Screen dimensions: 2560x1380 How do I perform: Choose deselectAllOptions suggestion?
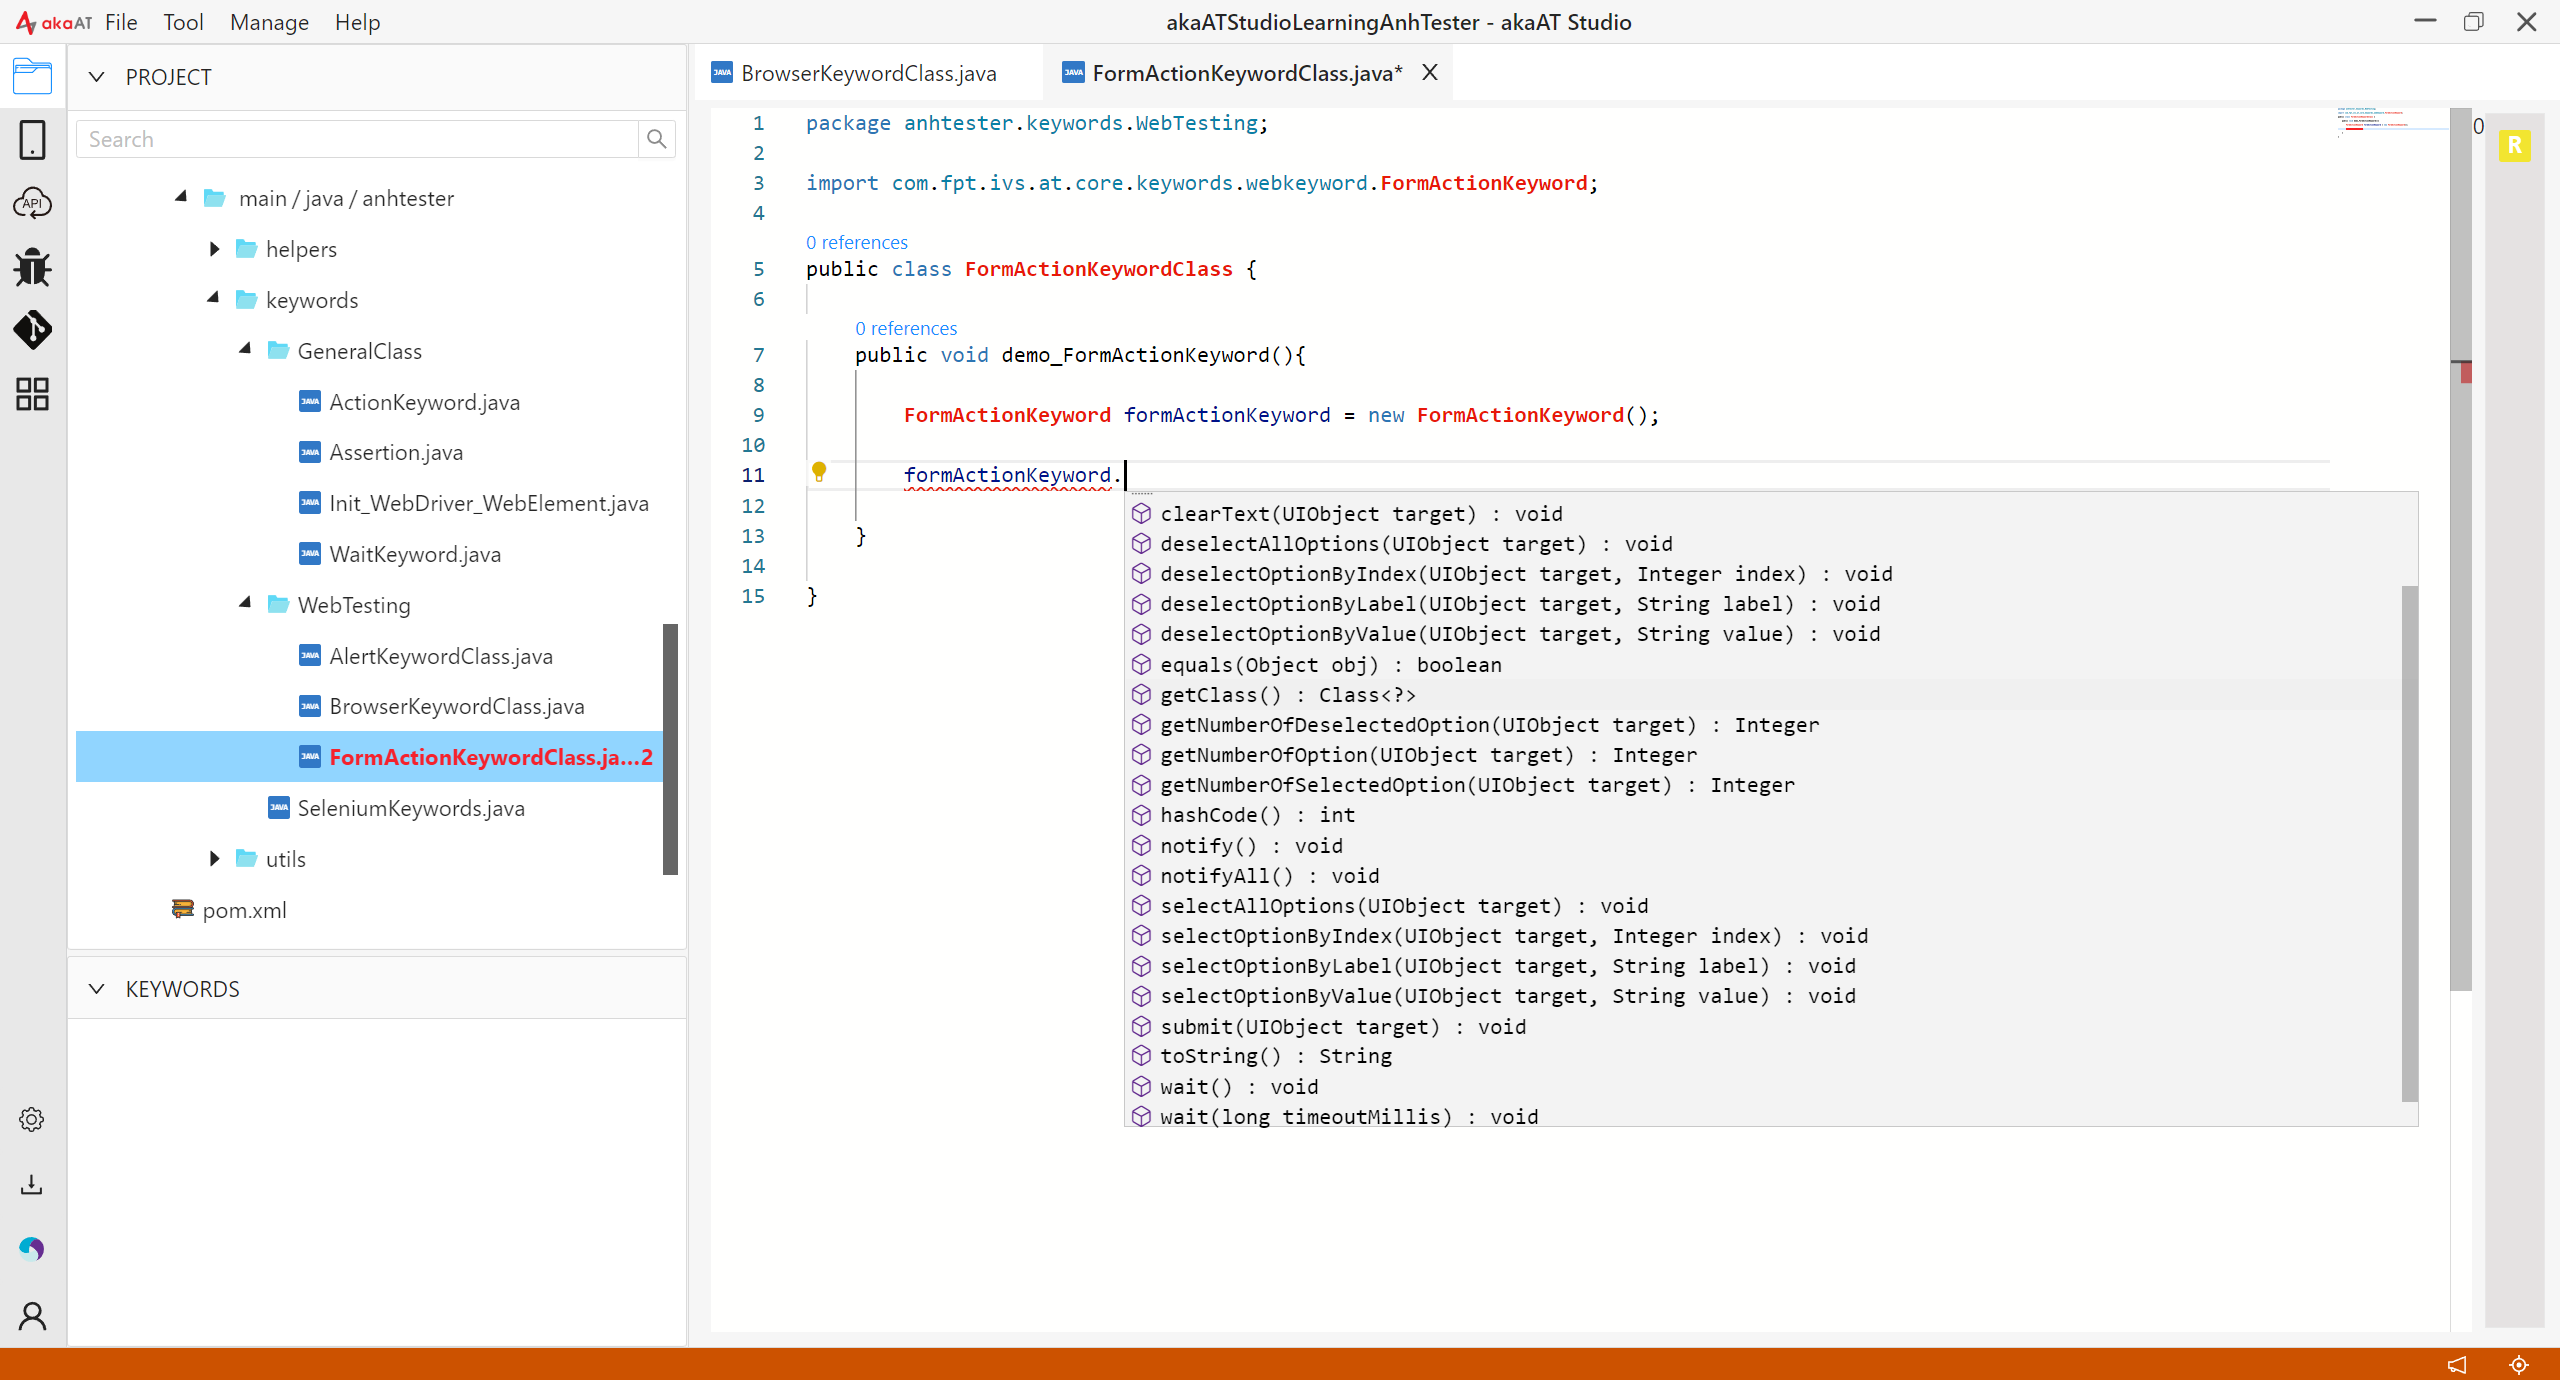click(1762, 544)
